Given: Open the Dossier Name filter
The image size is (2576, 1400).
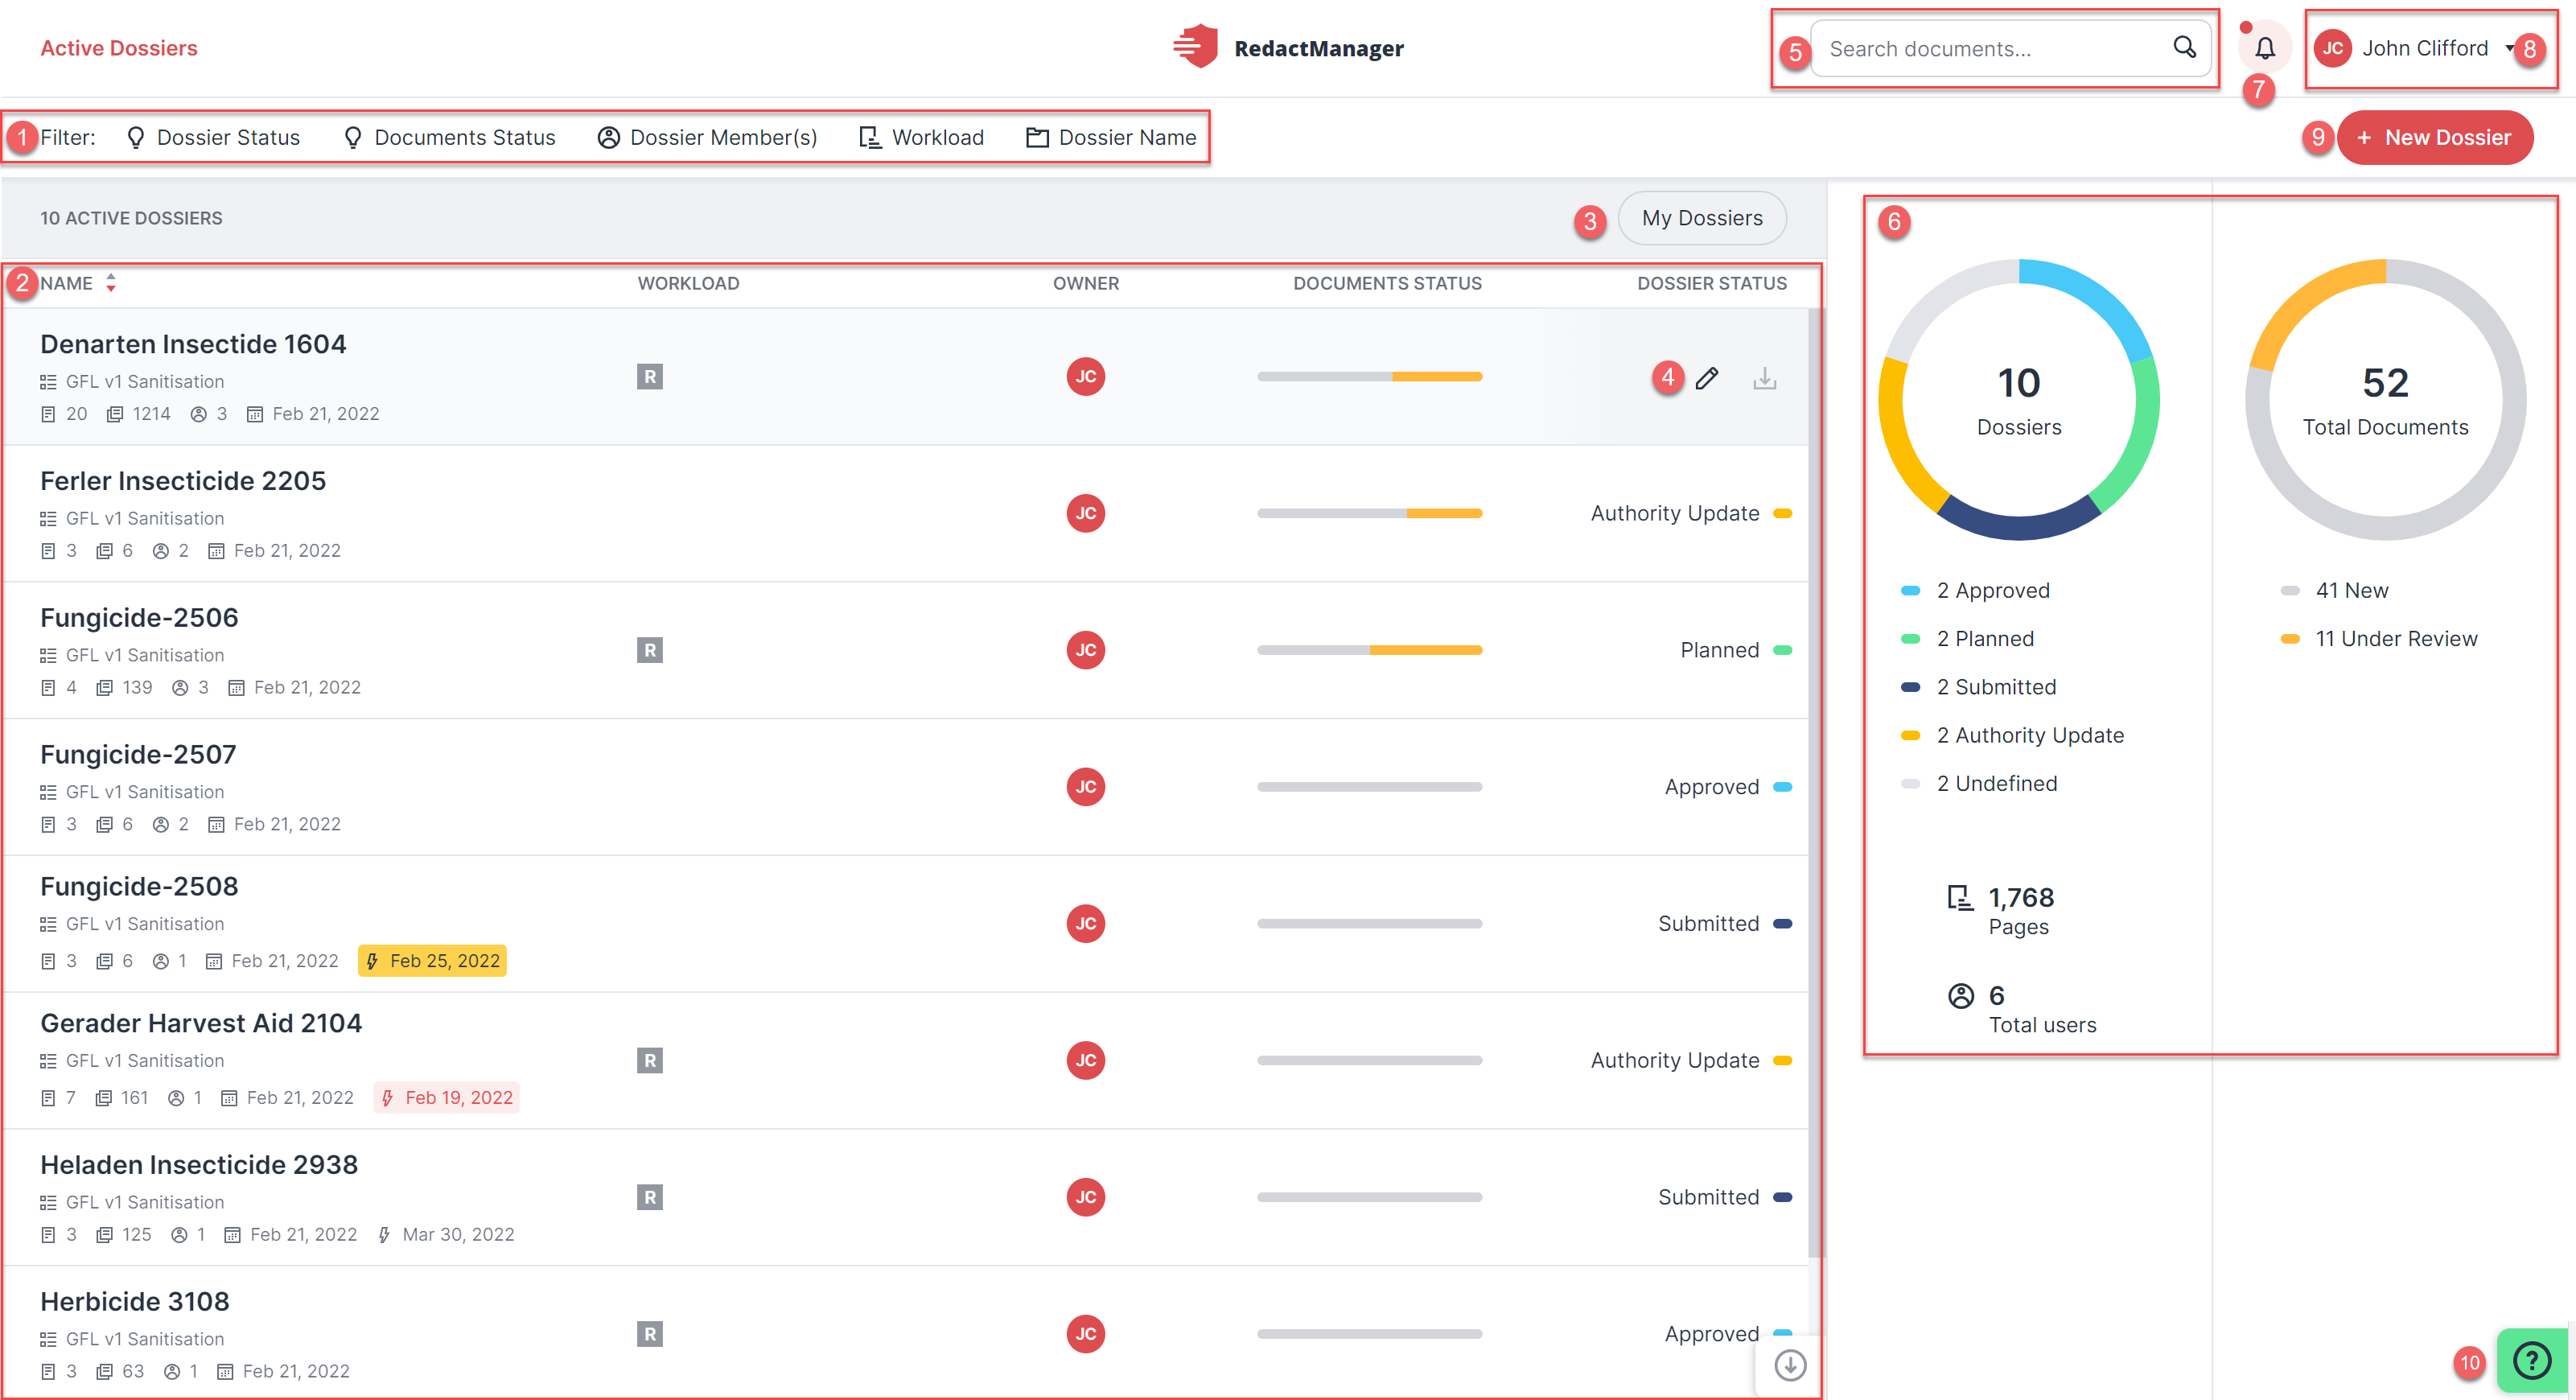Looking at the screenshot, I should pos(1111,137).
